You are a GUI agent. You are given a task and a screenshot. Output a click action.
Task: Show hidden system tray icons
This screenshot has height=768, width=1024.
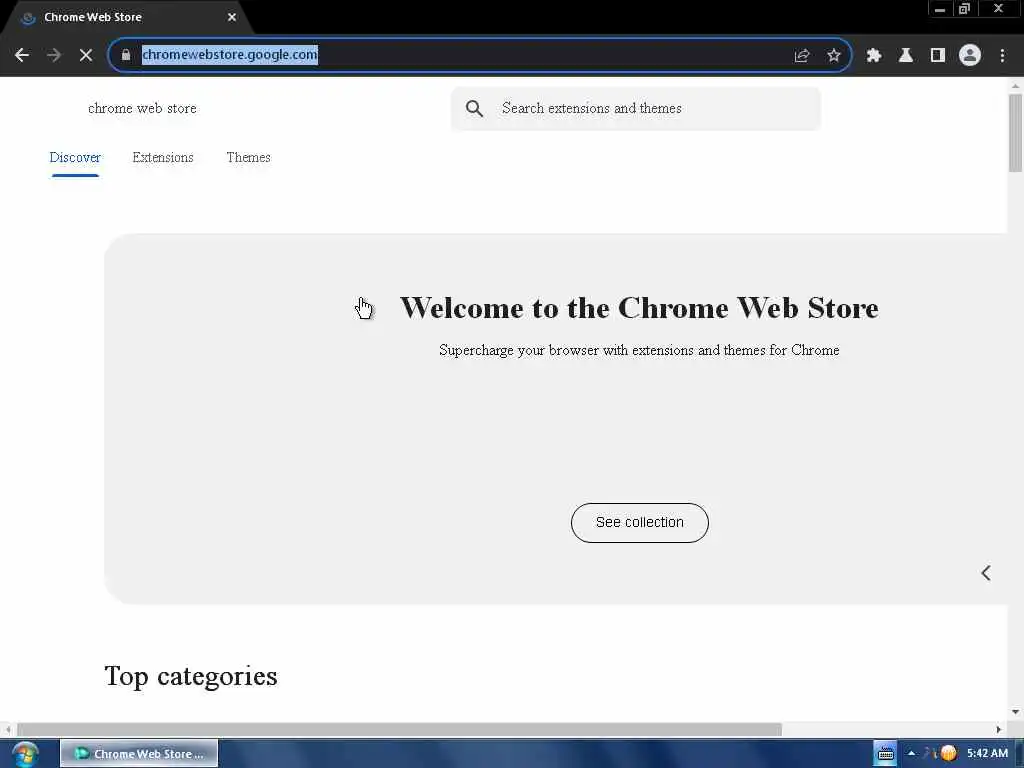click(911, 754)
